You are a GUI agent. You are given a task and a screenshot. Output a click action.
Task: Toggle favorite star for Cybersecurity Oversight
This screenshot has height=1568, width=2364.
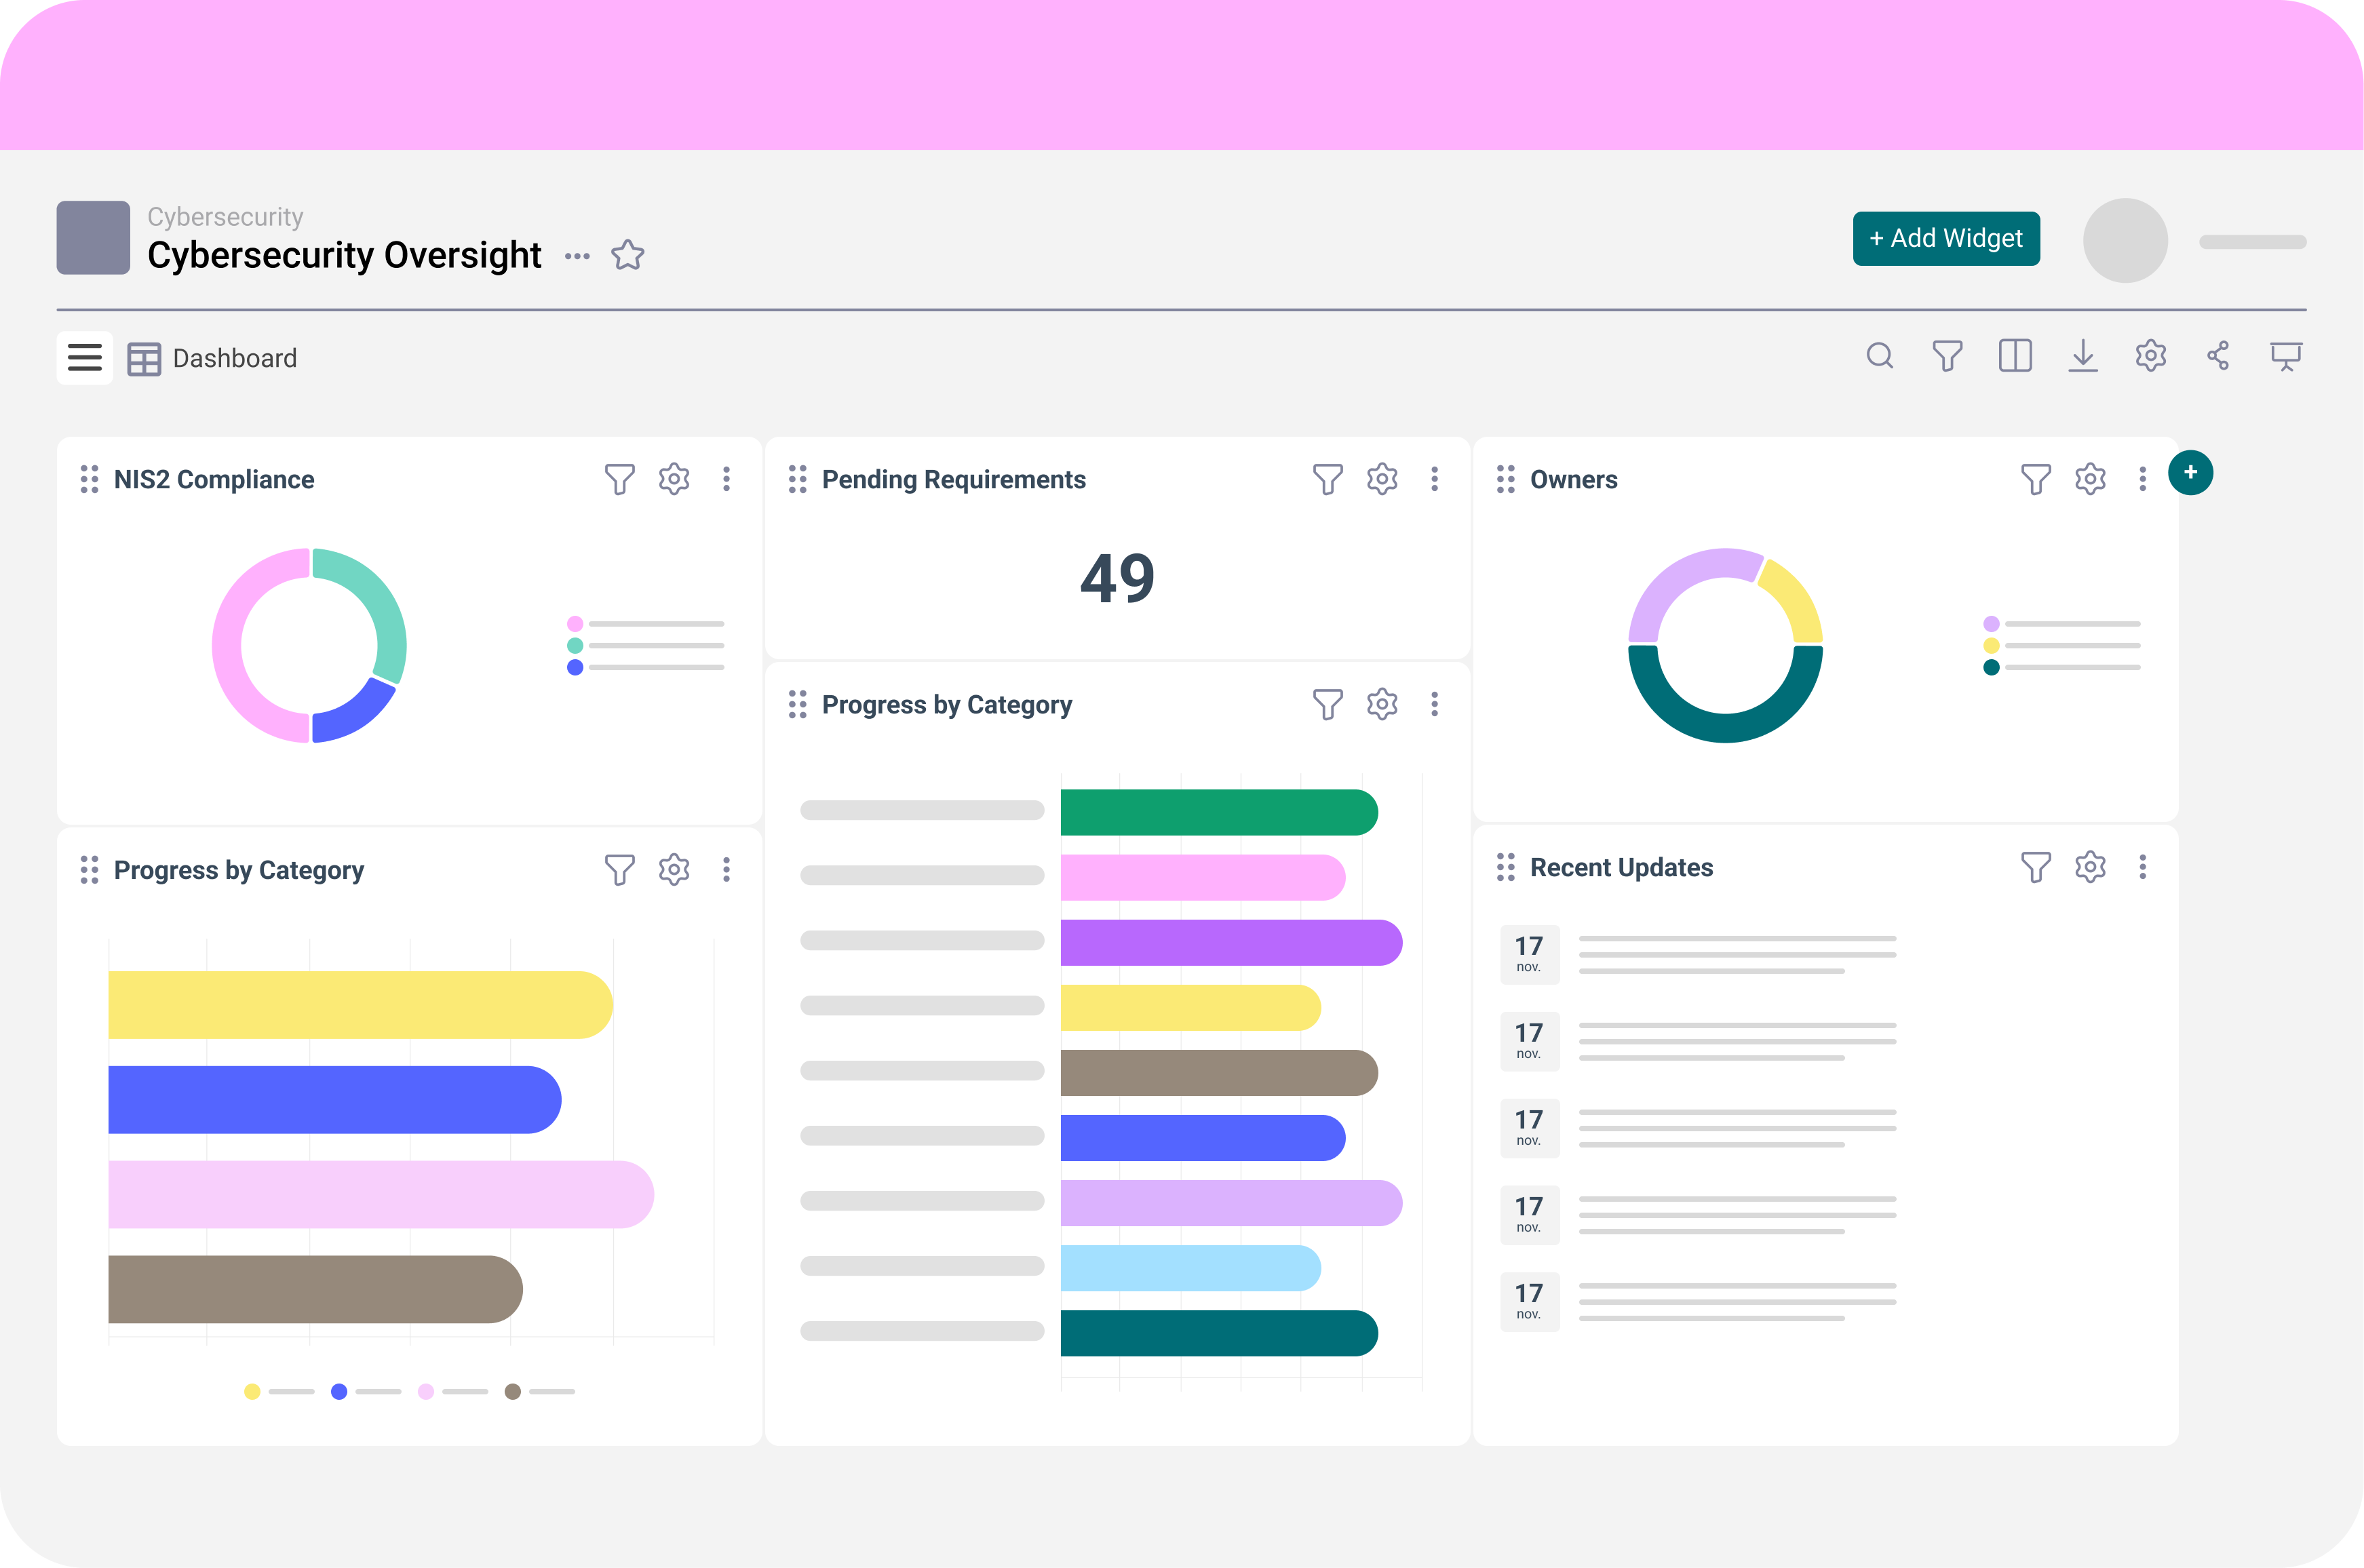[x=627, y=256]
